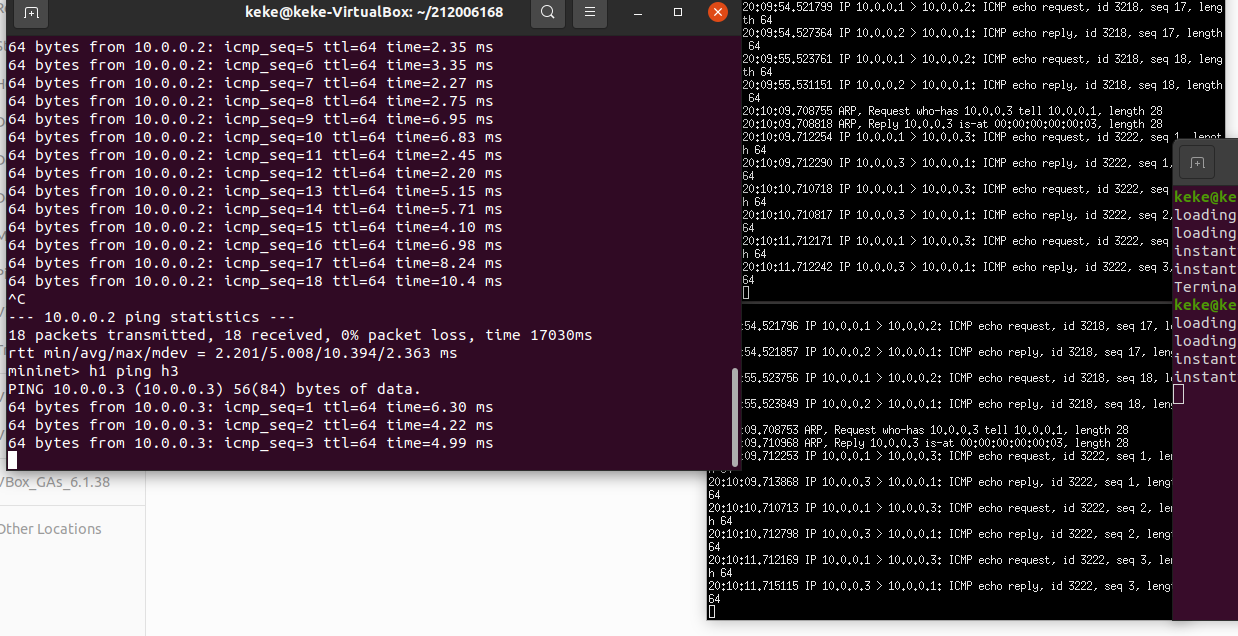Click the ^C interrupt line
Image resolution: width=1238 pixels, height=636 pixels.
(x=16, y=299)
